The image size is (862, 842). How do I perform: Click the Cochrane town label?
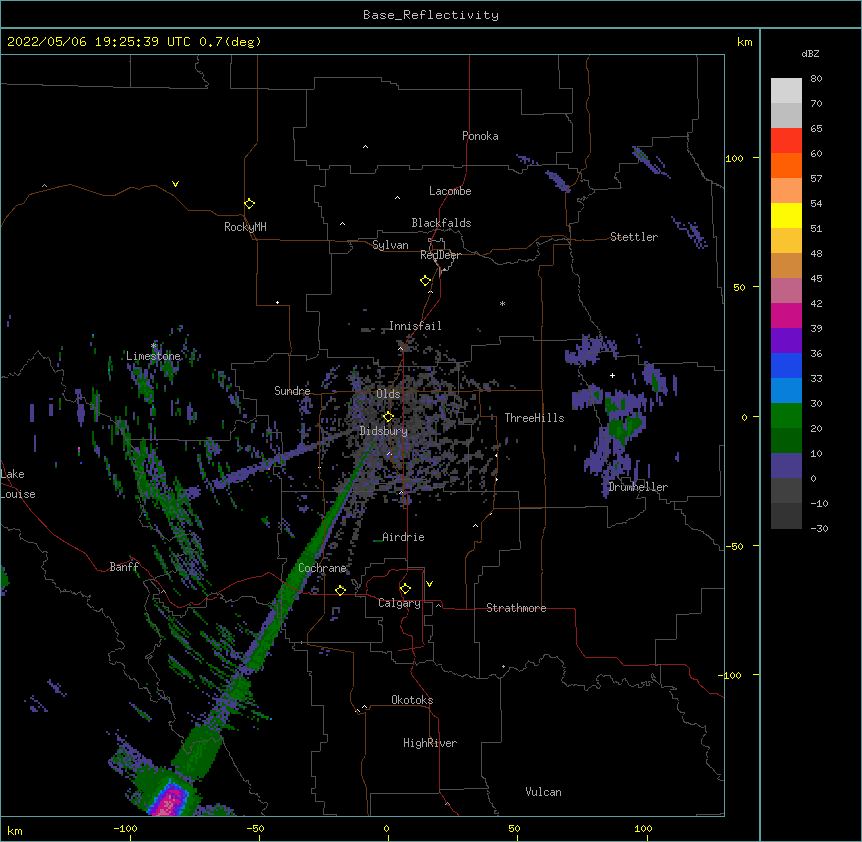click(322, 568)
